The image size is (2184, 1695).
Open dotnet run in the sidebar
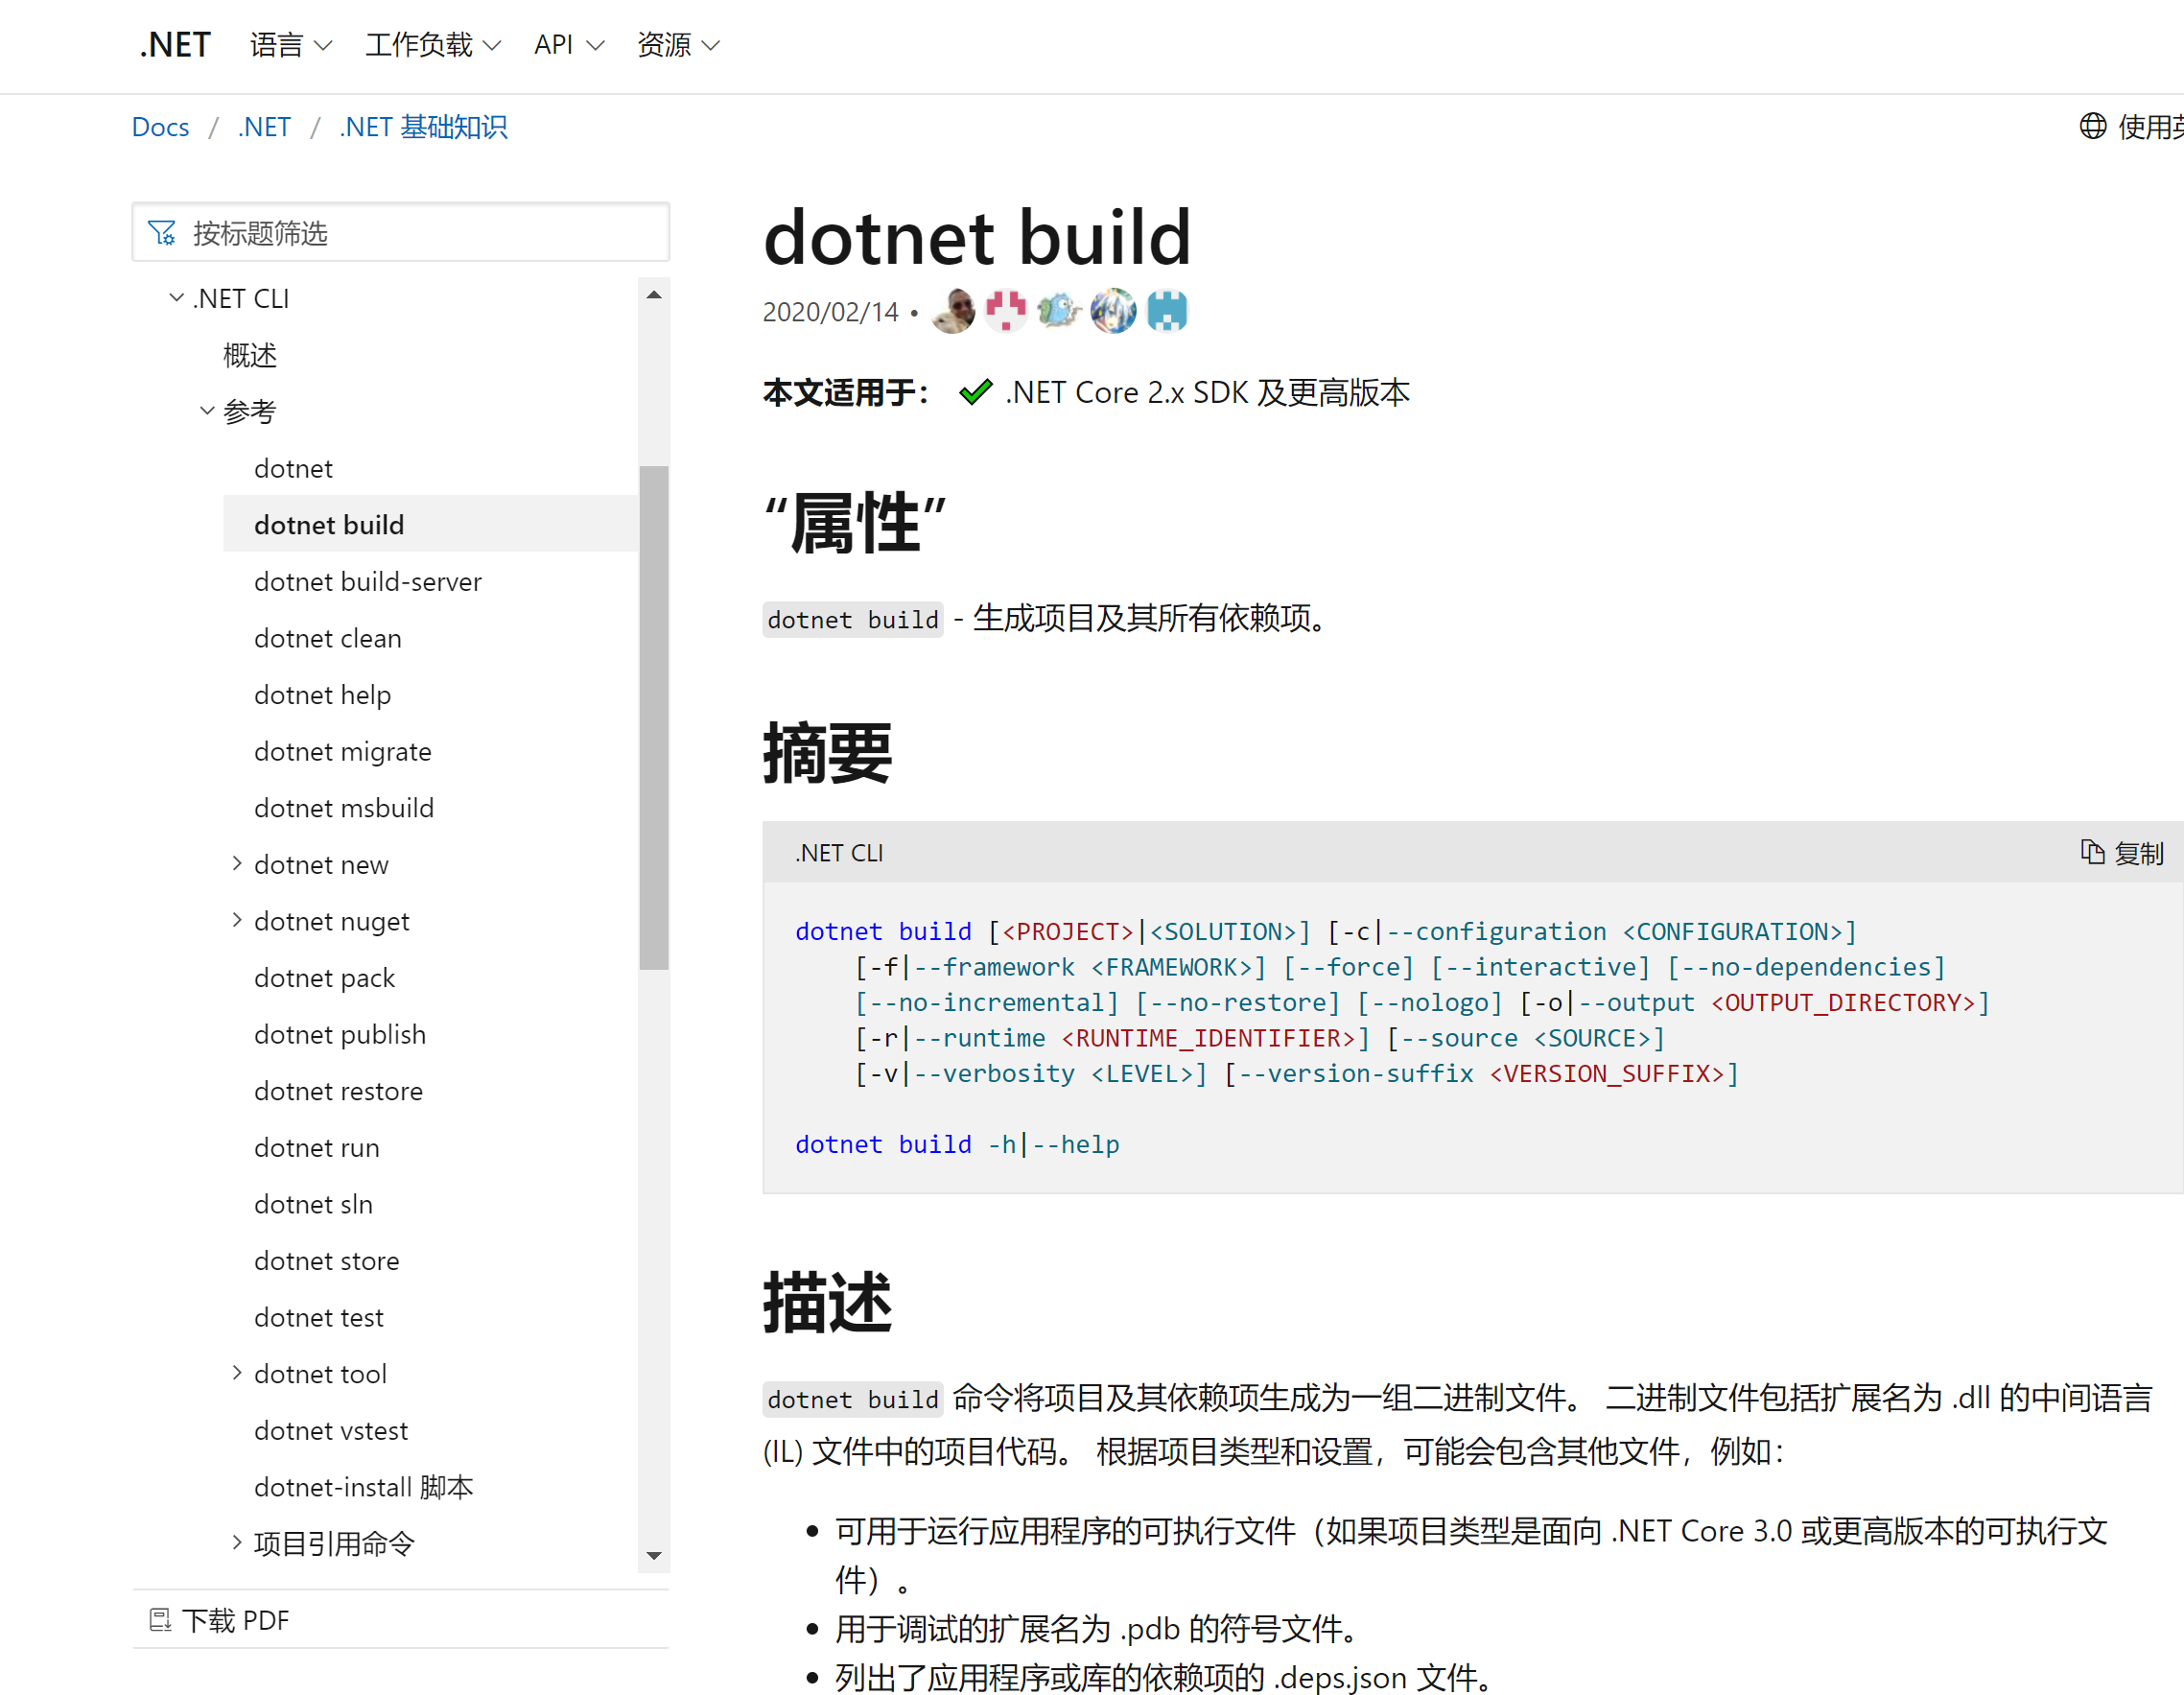pyautogui.click(x=316, y=1148)
